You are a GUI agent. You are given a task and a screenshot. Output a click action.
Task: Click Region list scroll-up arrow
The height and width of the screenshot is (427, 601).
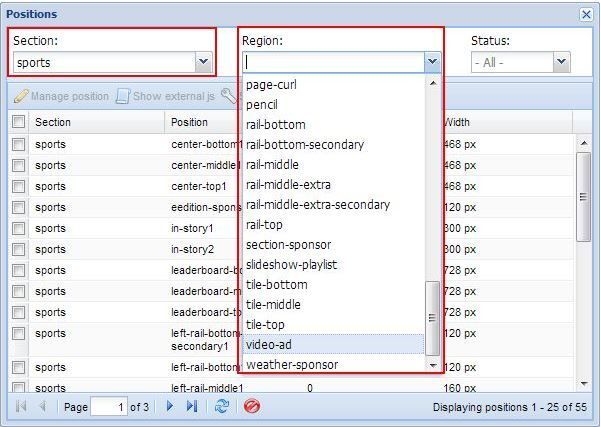pos(433,83)
